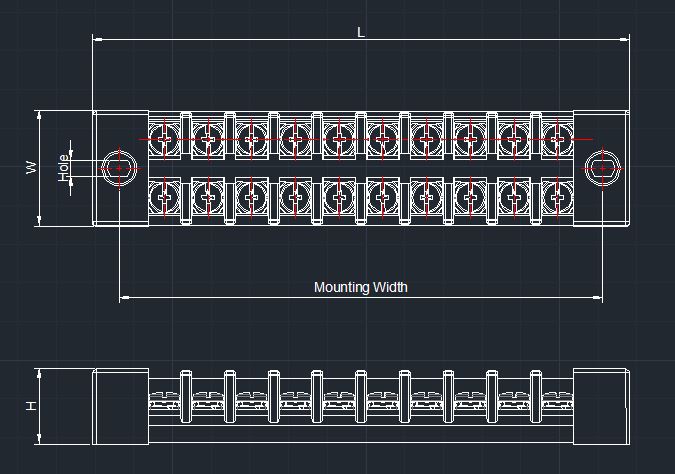Viewport: 675px width, 474px height.
Task: Select the "H" height dimension label
Action: [x=31, y=406]
